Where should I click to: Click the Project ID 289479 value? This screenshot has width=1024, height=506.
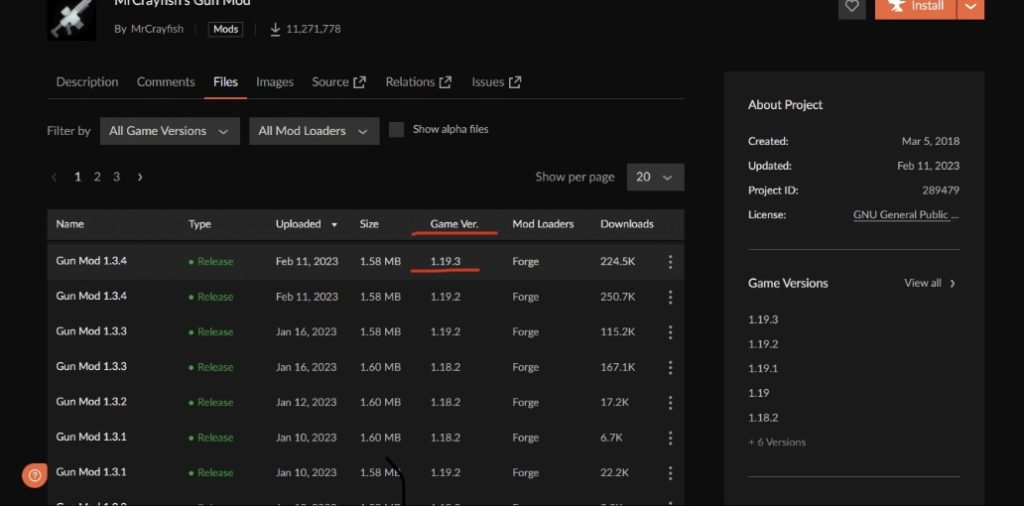pyautogui.click(x=940, y=190)
